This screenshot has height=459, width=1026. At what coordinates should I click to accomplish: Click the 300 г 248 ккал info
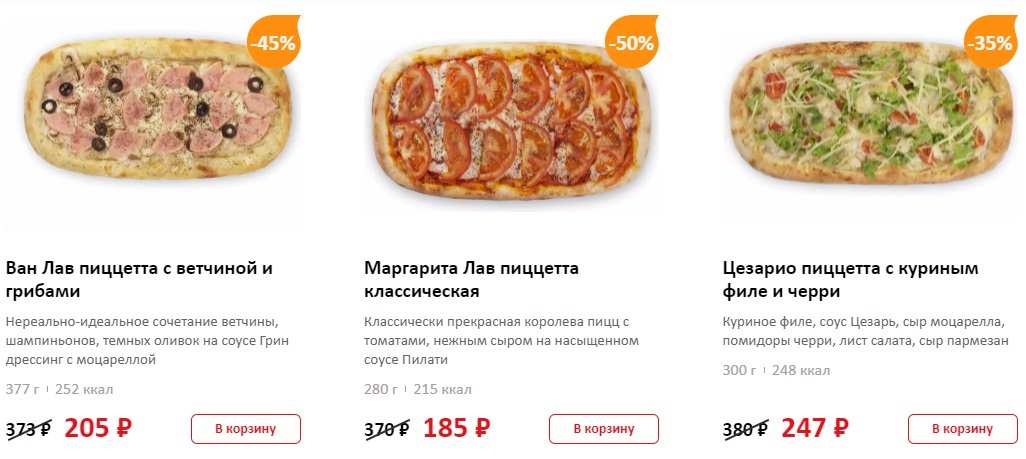tap(776, 371)
